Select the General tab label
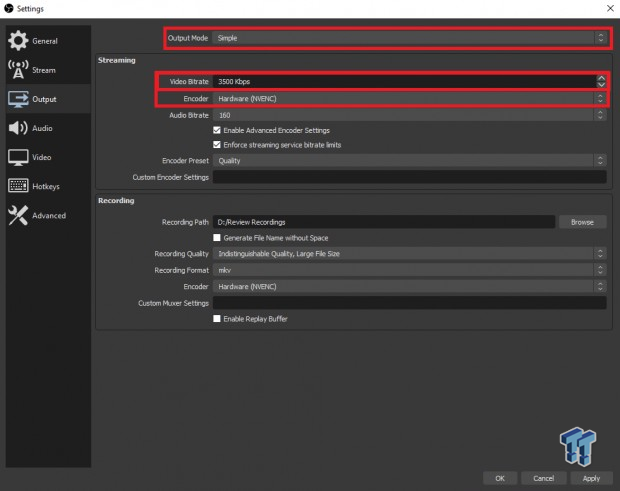Image resolution: width=620 pixels, height=491 pixels. pos(45,41)
